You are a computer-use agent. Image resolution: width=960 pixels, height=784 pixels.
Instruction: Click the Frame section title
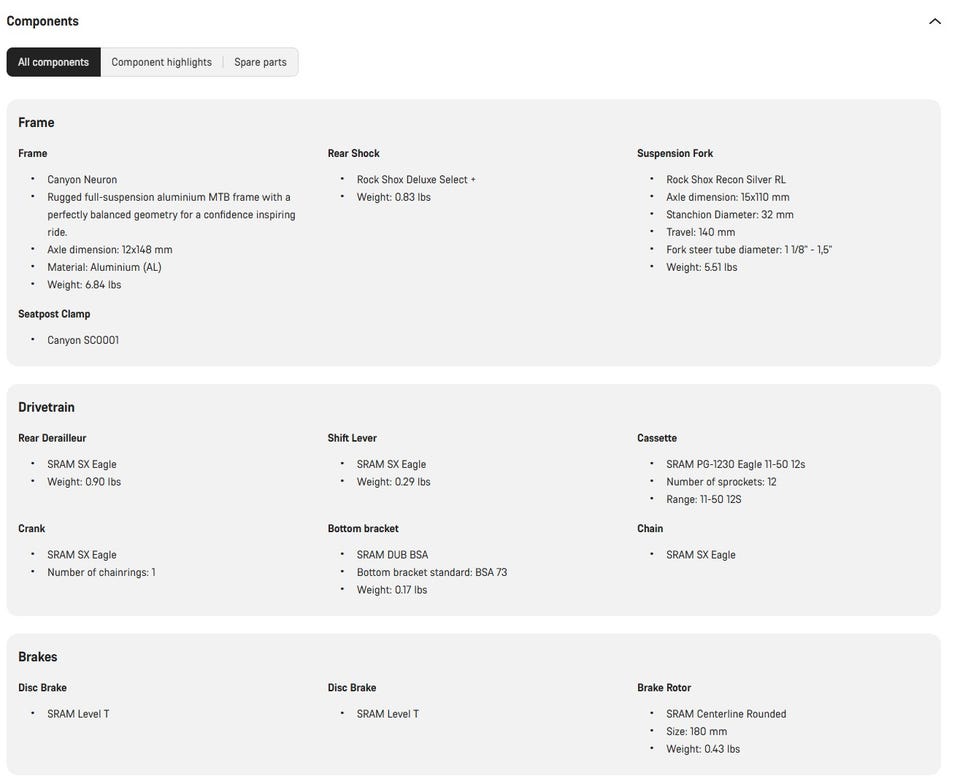tap(36, 122)
